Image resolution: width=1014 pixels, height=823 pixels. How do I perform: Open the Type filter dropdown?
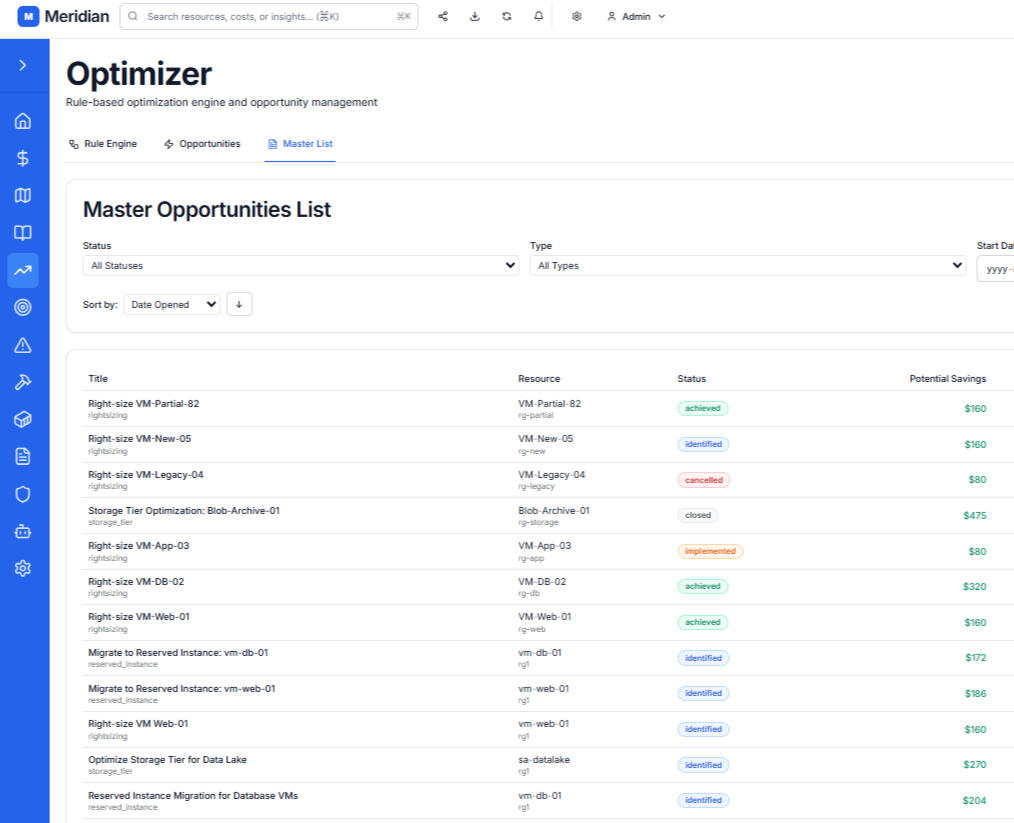(747, 266)
